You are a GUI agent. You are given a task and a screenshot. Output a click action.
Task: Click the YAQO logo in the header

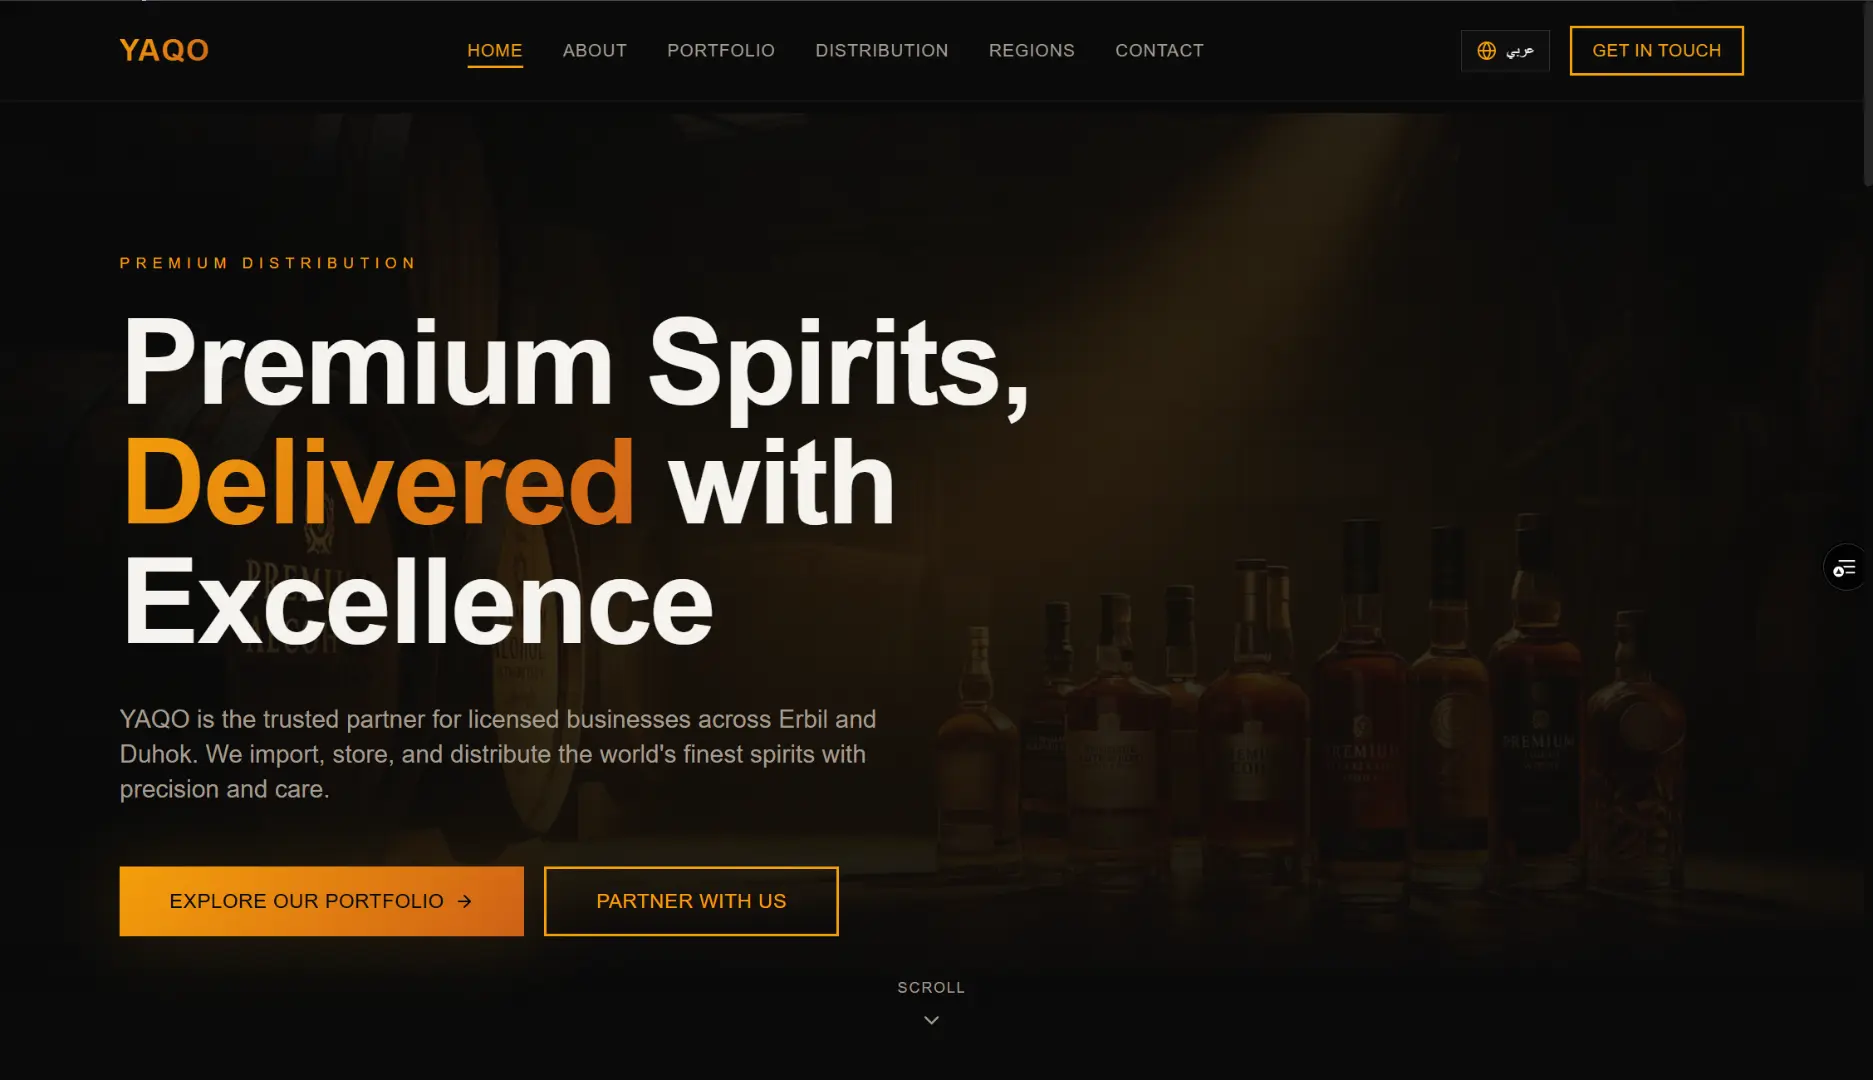pyautogui.click(x=164, y=50)
